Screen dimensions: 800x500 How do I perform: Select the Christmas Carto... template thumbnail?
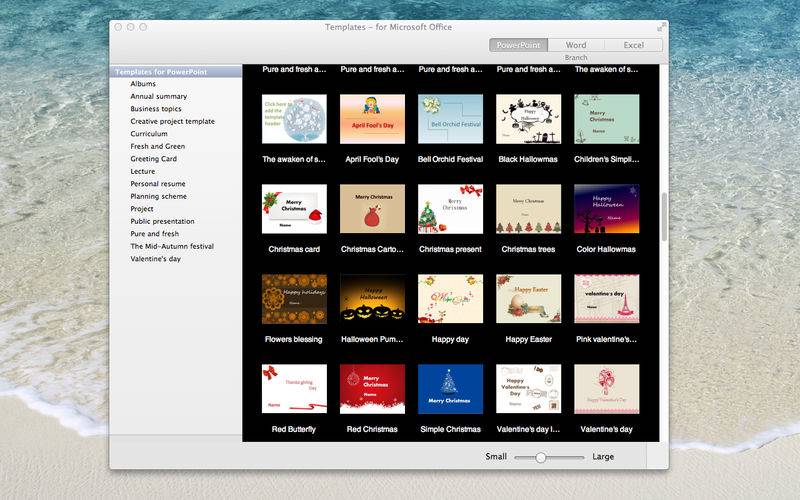point(372,209)
